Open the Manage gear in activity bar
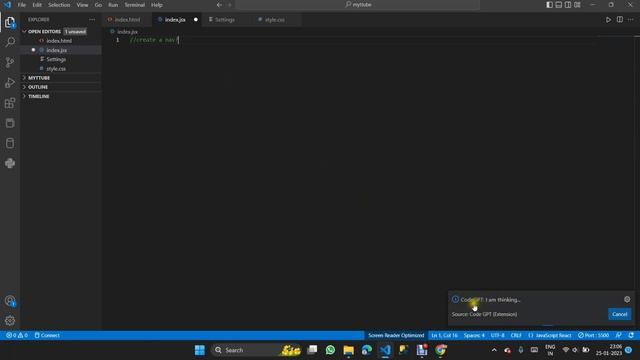This screenshot has width=640, height=360. point(10,321)
